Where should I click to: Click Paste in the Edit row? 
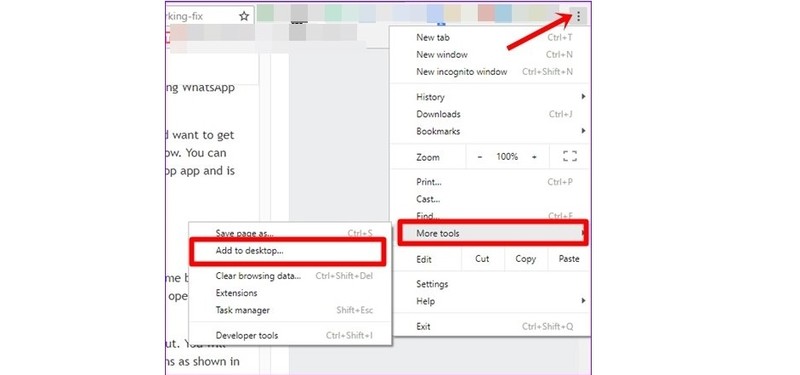tap(568, 259)
